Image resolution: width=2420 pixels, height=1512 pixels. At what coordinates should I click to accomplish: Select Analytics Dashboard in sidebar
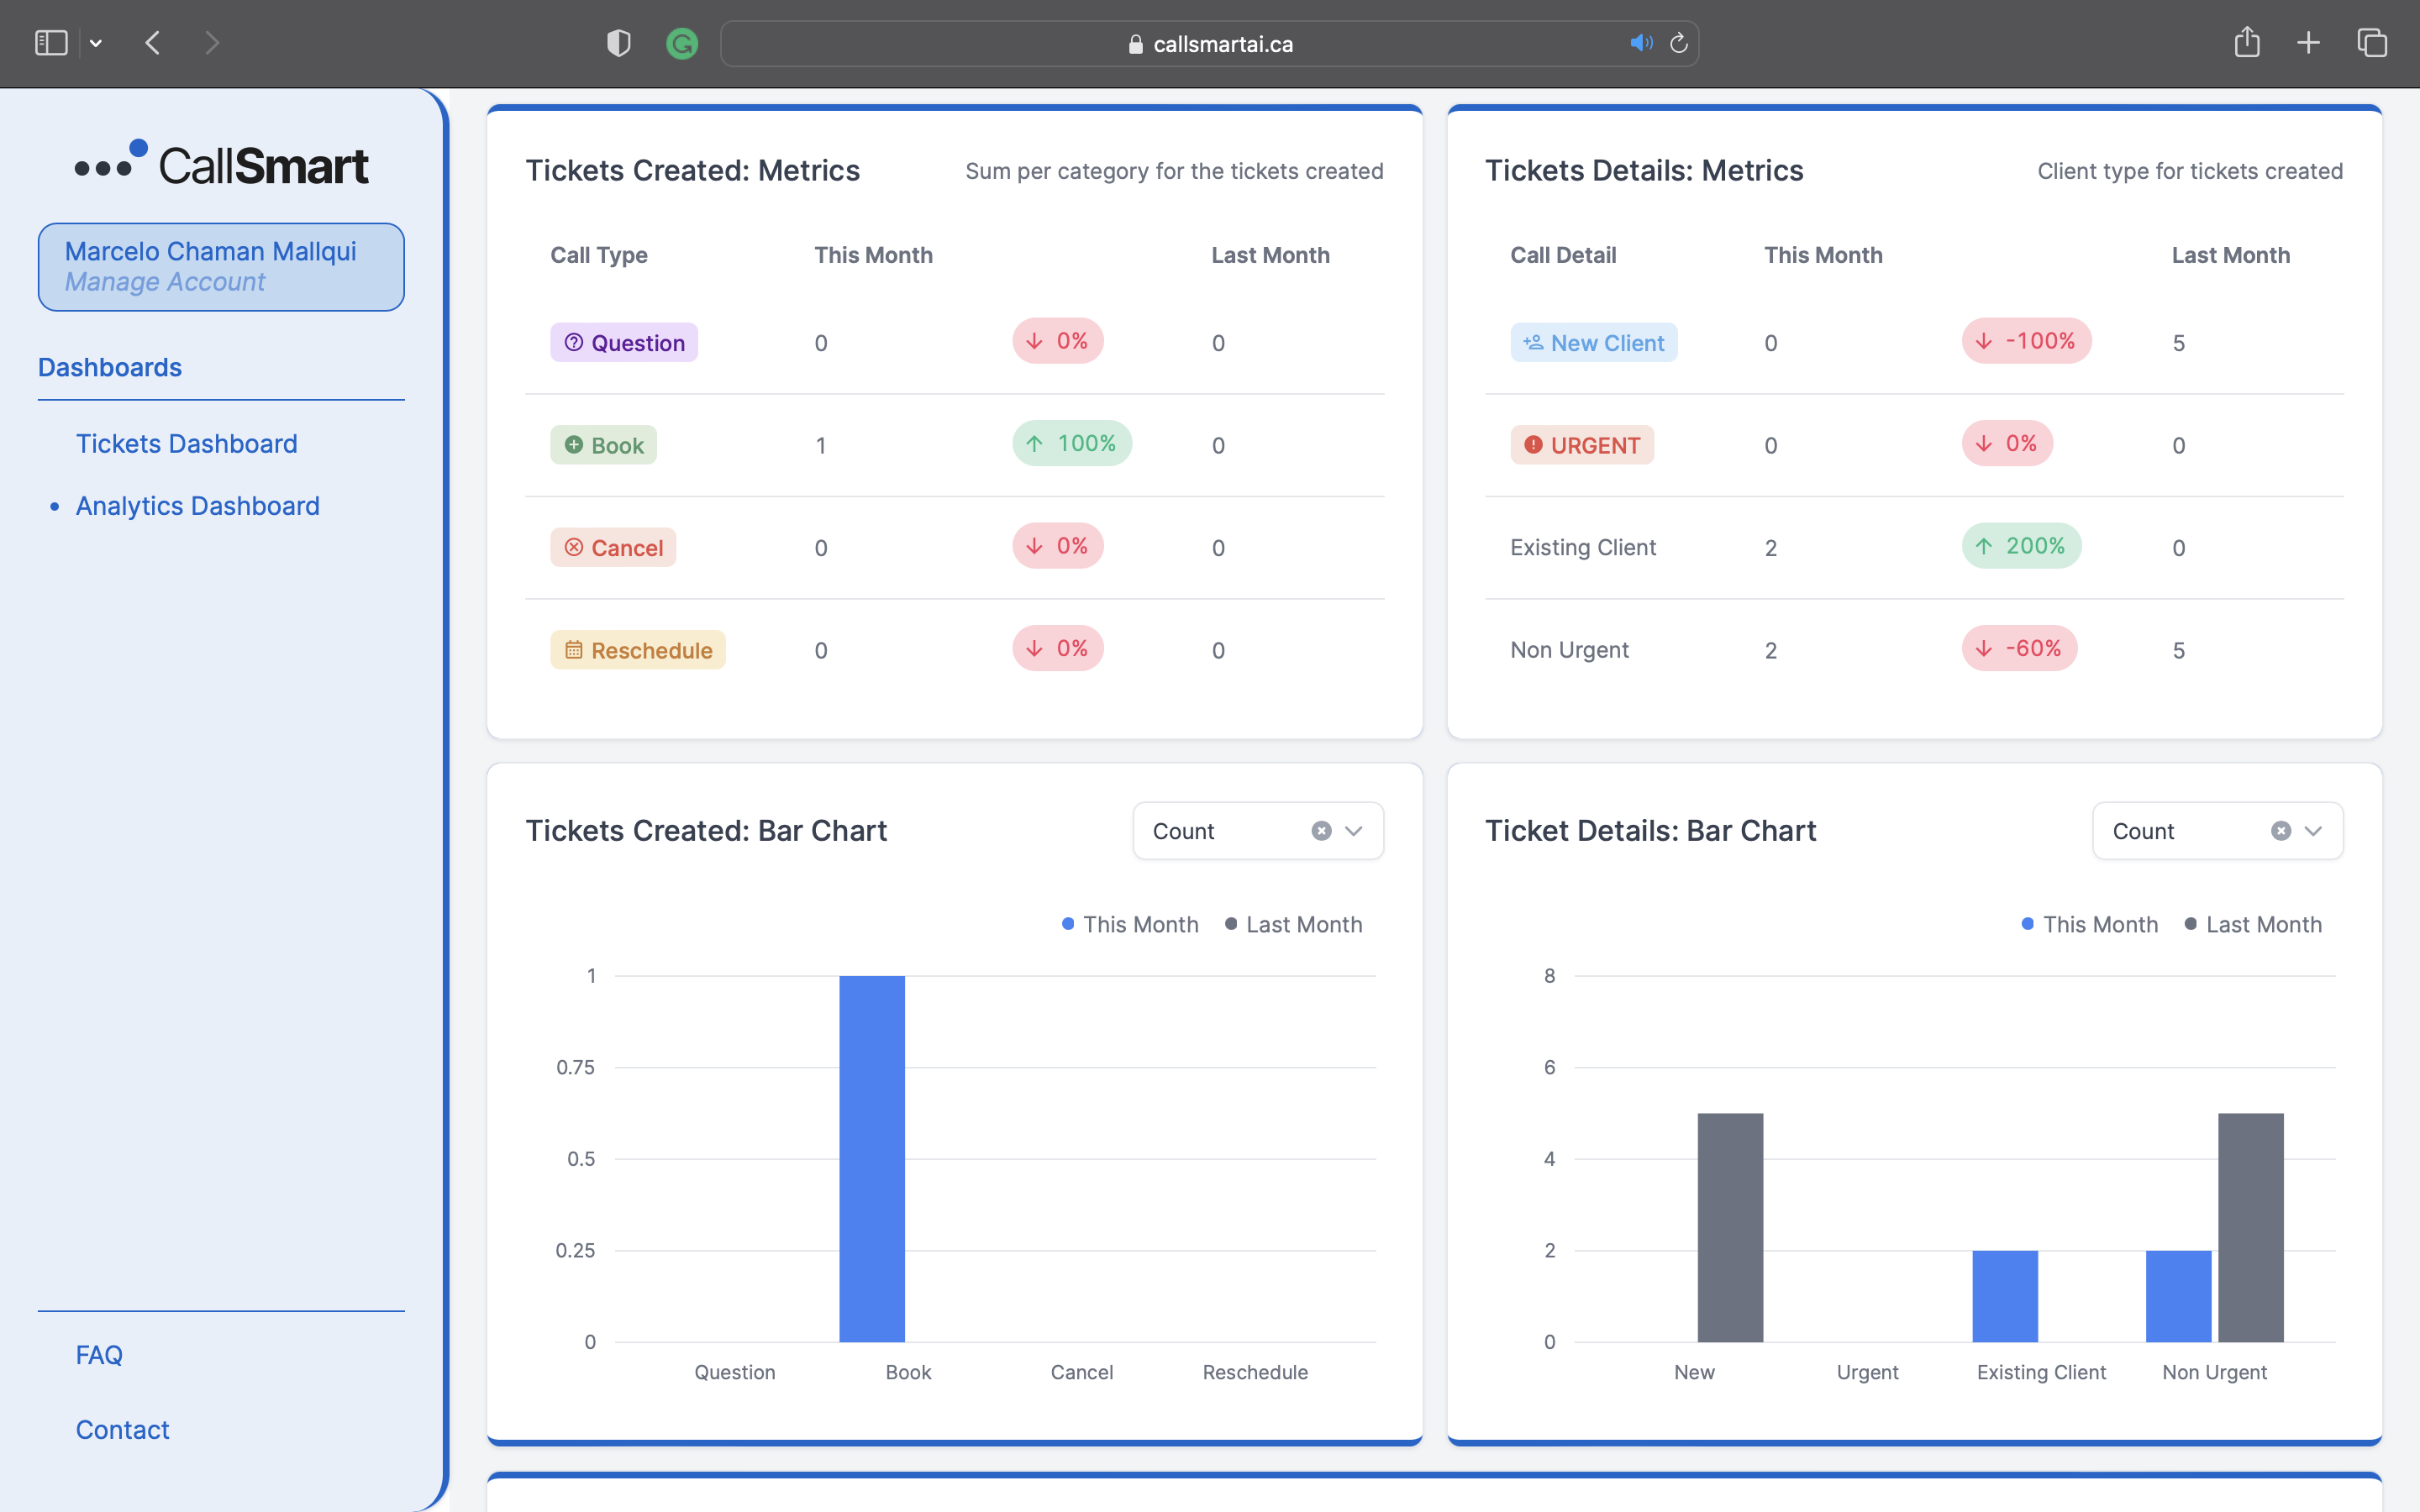pyautogui.click(x=198, y=506)
